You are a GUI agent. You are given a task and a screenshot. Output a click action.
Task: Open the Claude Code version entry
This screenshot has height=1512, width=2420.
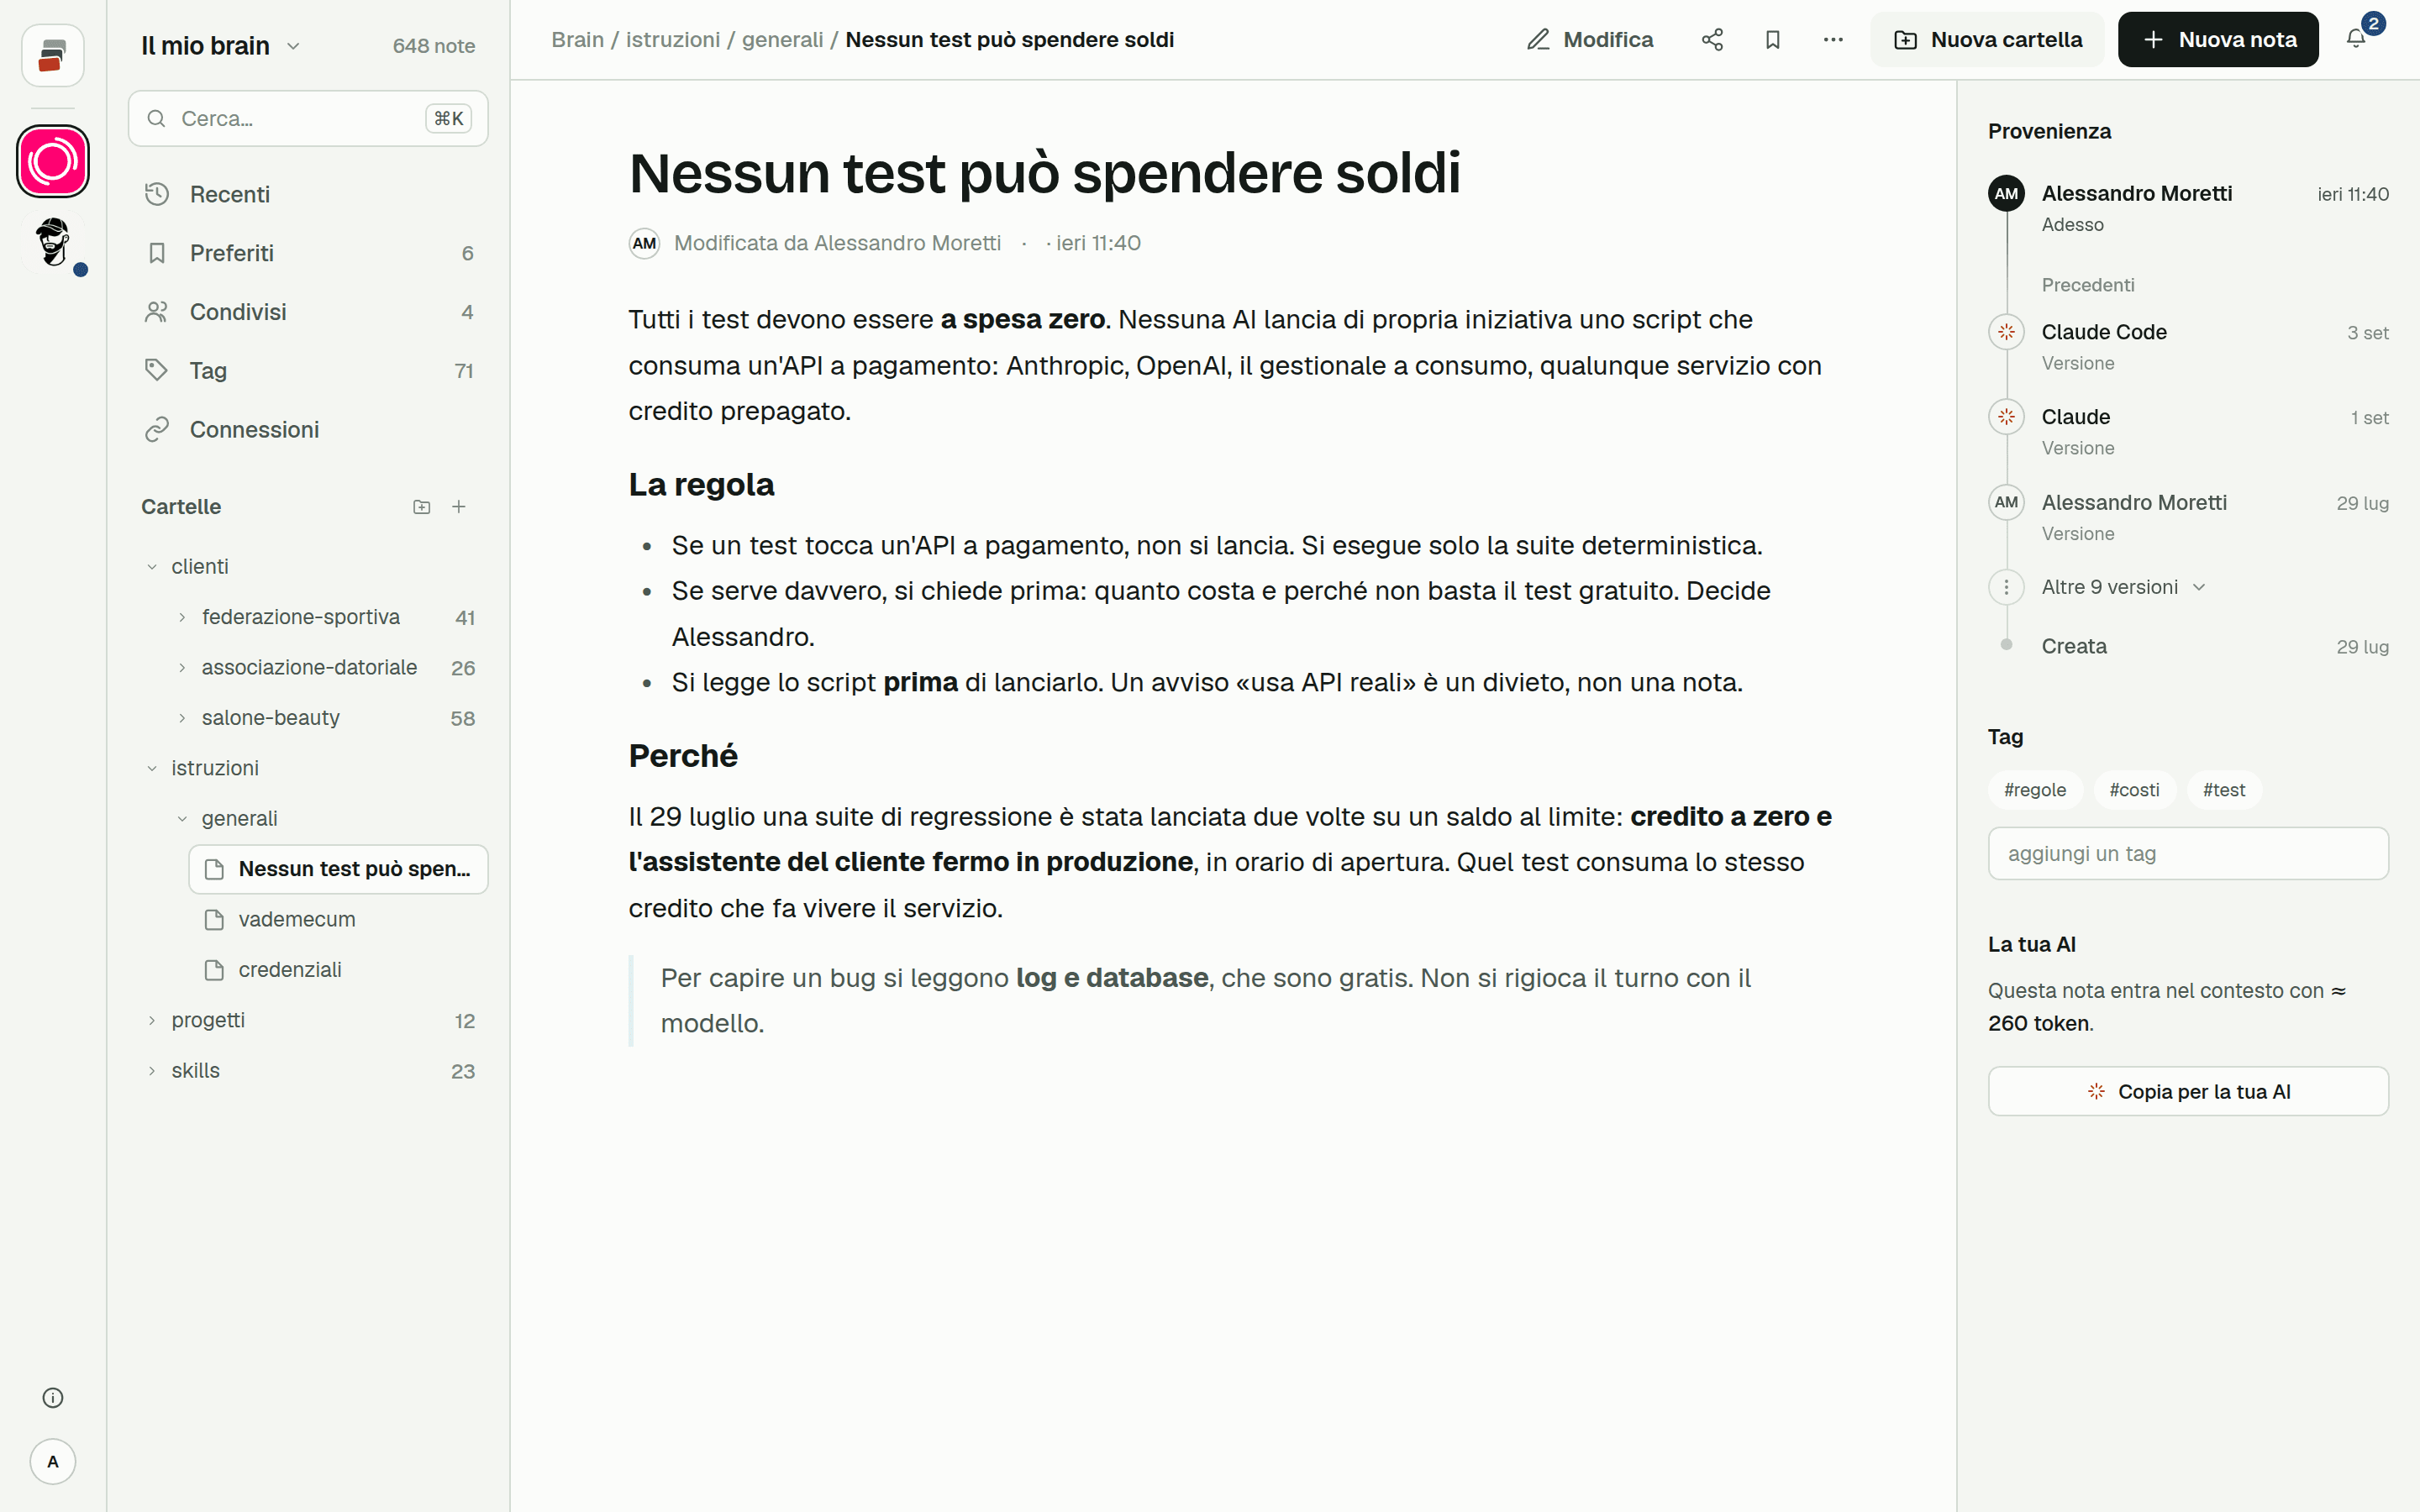coord(2188,346)
